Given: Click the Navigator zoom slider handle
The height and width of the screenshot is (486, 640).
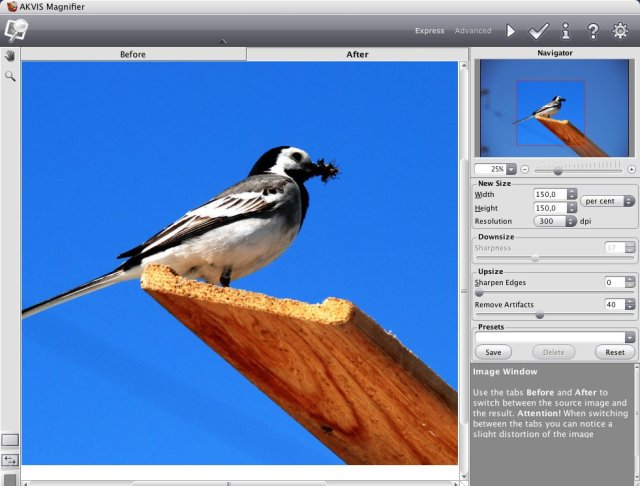Looking at the screenshot, I should [x=558, y=172].
